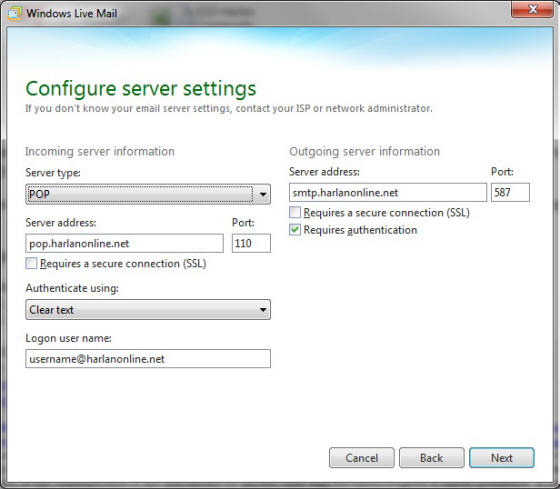Open the Server type POP dropdown
Viewport: 560px width, 489px height.
coord(148,194)
